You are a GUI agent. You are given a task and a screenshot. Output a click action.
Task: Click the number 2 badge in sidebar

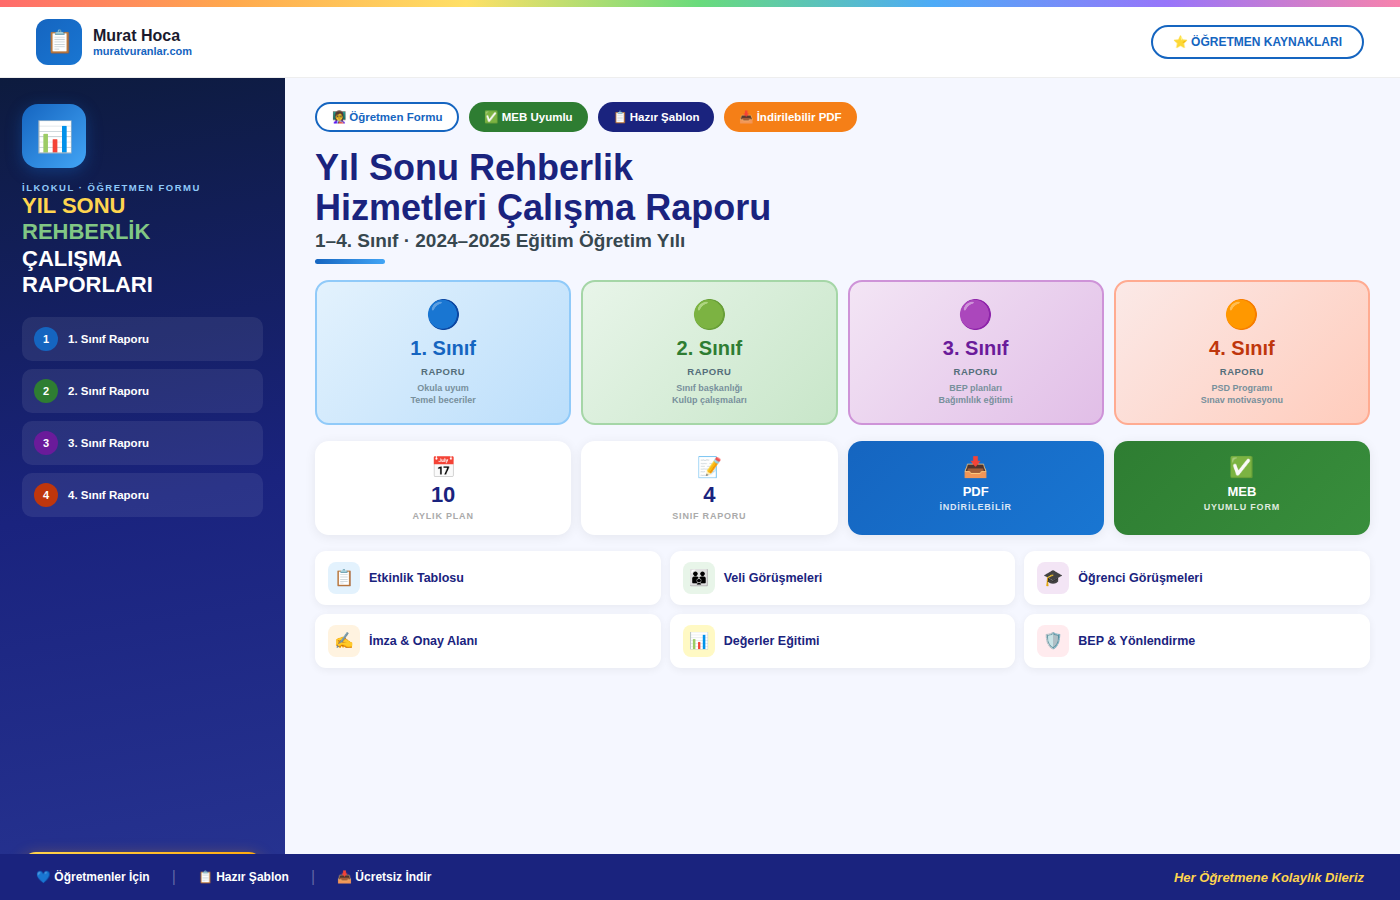(46, 391)
